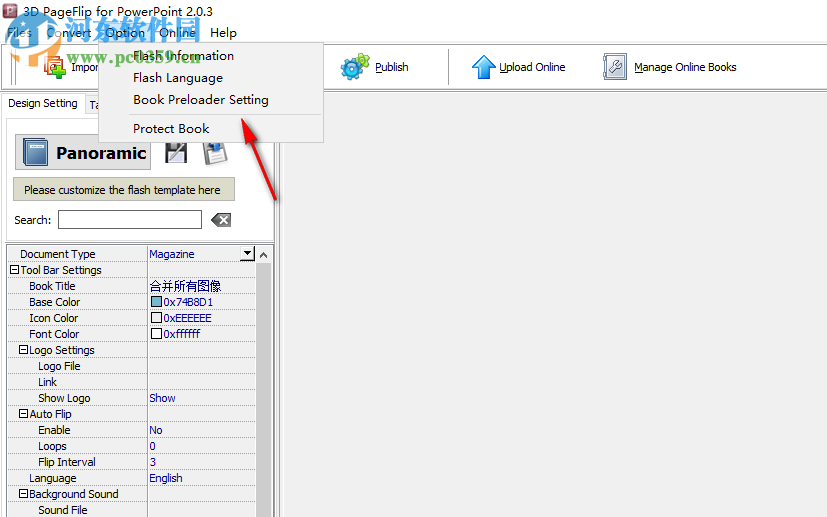Image resolution: width=827 pixels, height=517 pixels.
Task: Open the Help menu
Action: coord(223,33)
